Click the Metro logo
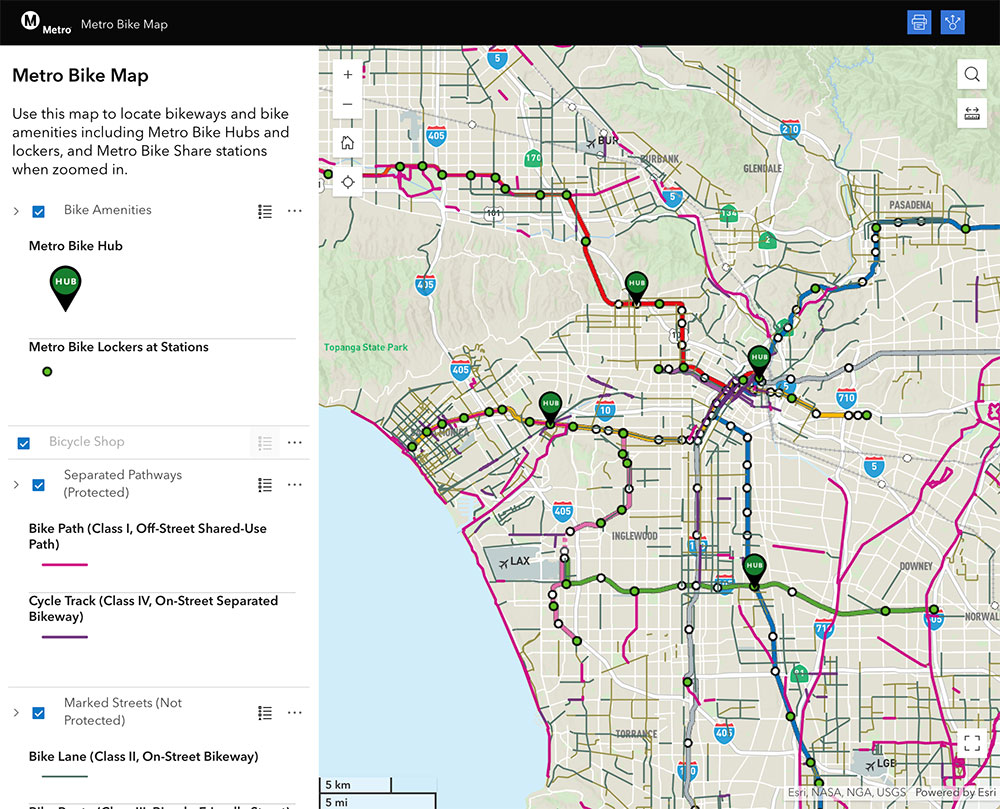 46,23
